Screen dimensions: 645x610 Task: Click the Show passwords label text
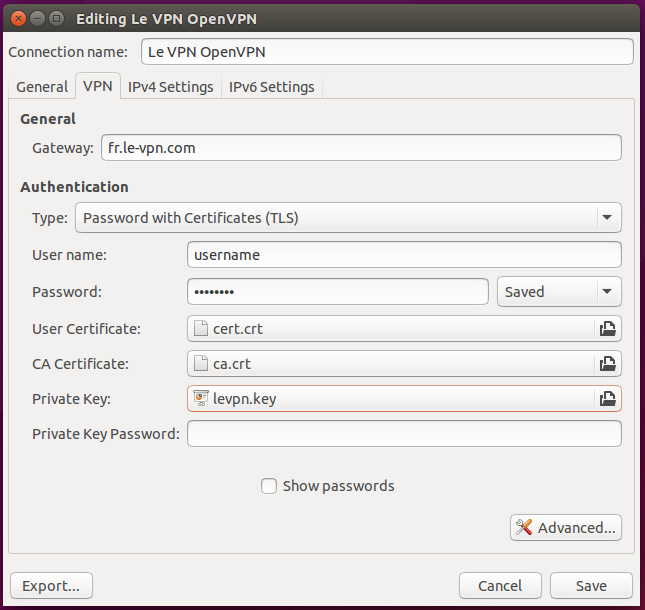pos(339,486)
